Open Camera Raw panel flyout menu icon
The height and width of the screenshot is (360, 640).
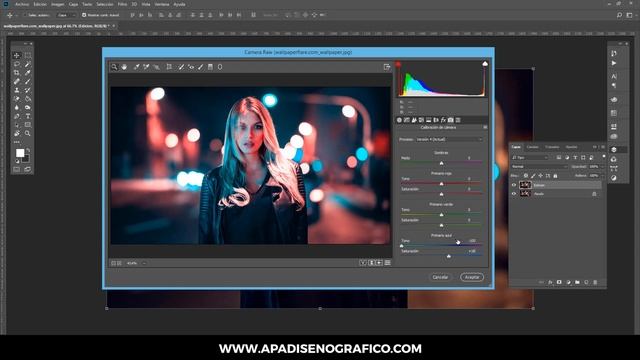tap(485, 127)
